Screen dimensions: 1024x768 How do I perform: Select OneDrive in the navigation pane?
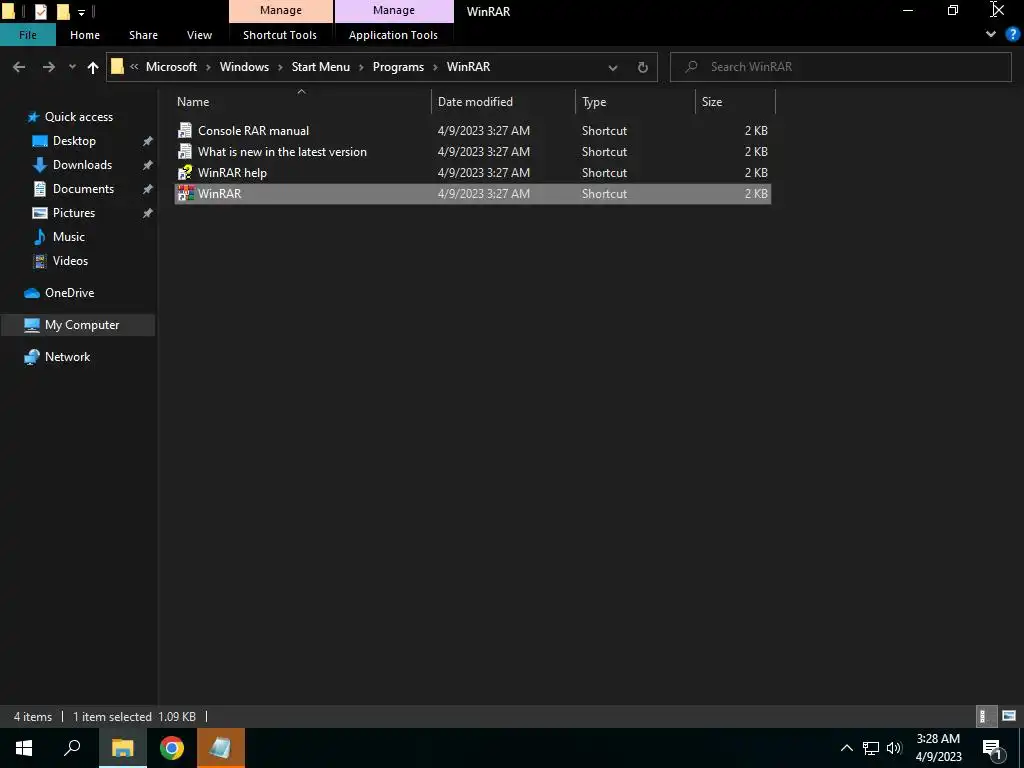pyautogui.click(x=69, y=293)
